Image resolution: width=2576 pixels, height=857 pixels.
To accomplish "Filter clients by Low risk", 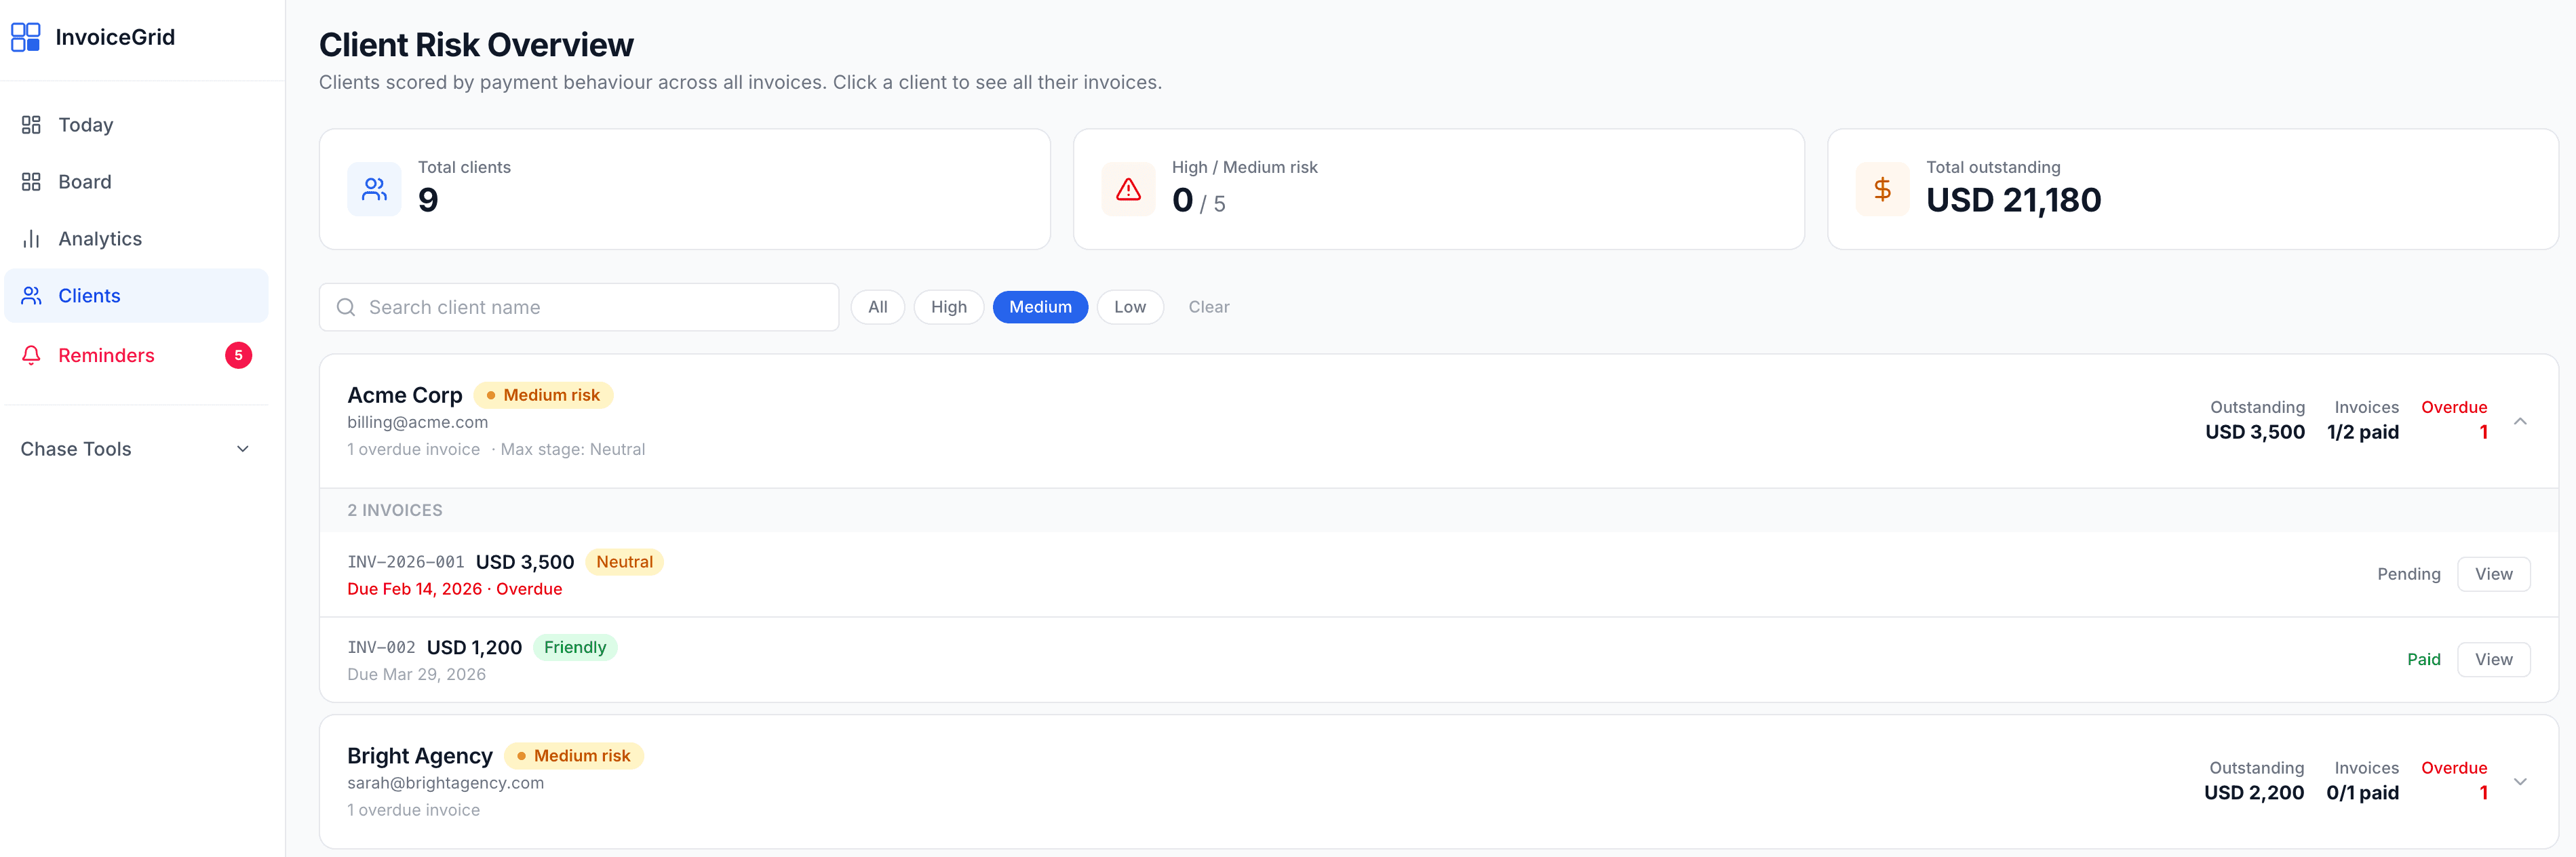I will 1129,307.
